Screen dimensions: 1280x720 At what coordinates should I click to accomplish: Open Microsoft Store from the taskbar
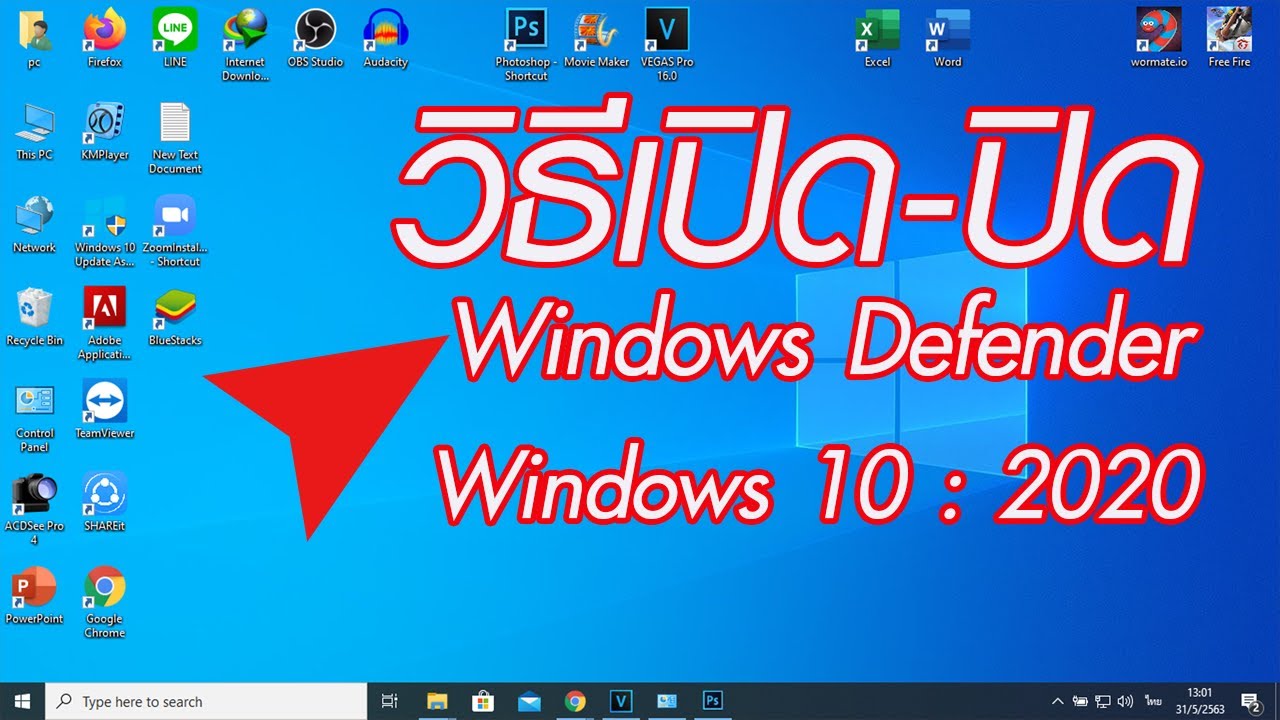point(483,701)
